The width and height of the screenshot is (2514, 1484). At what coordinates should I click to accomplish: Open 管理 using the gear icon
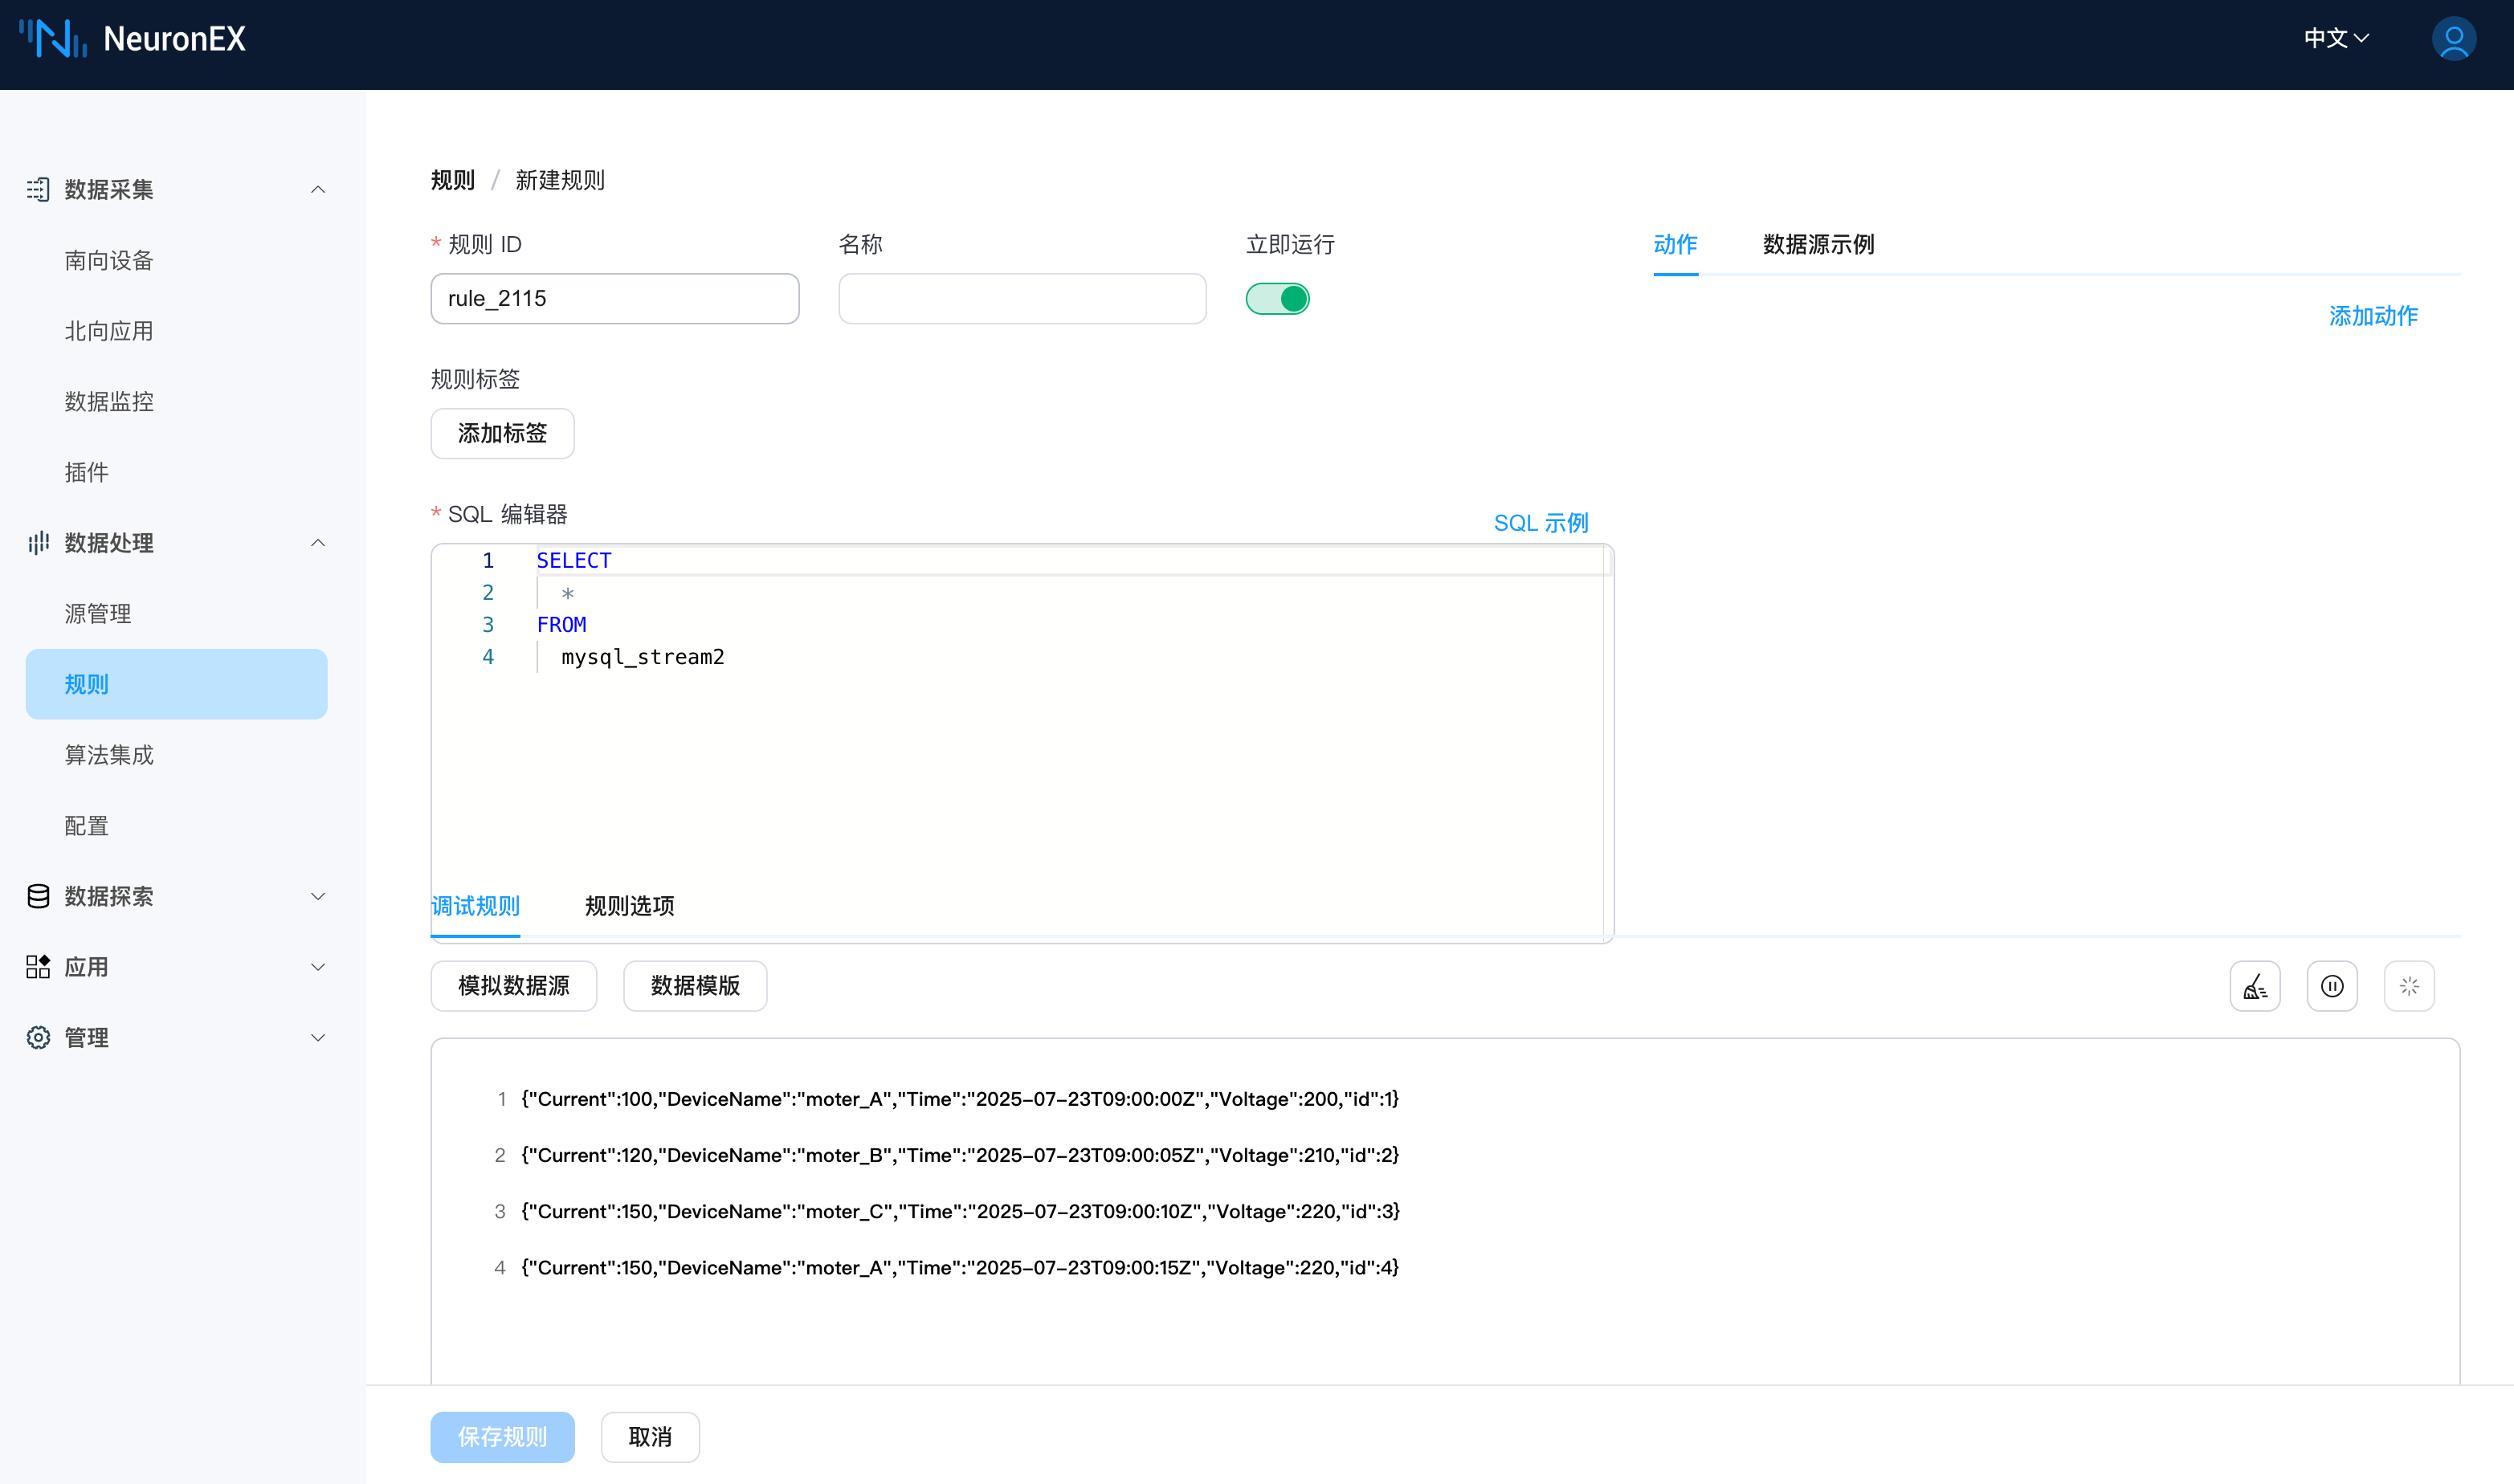[38, 1037]
